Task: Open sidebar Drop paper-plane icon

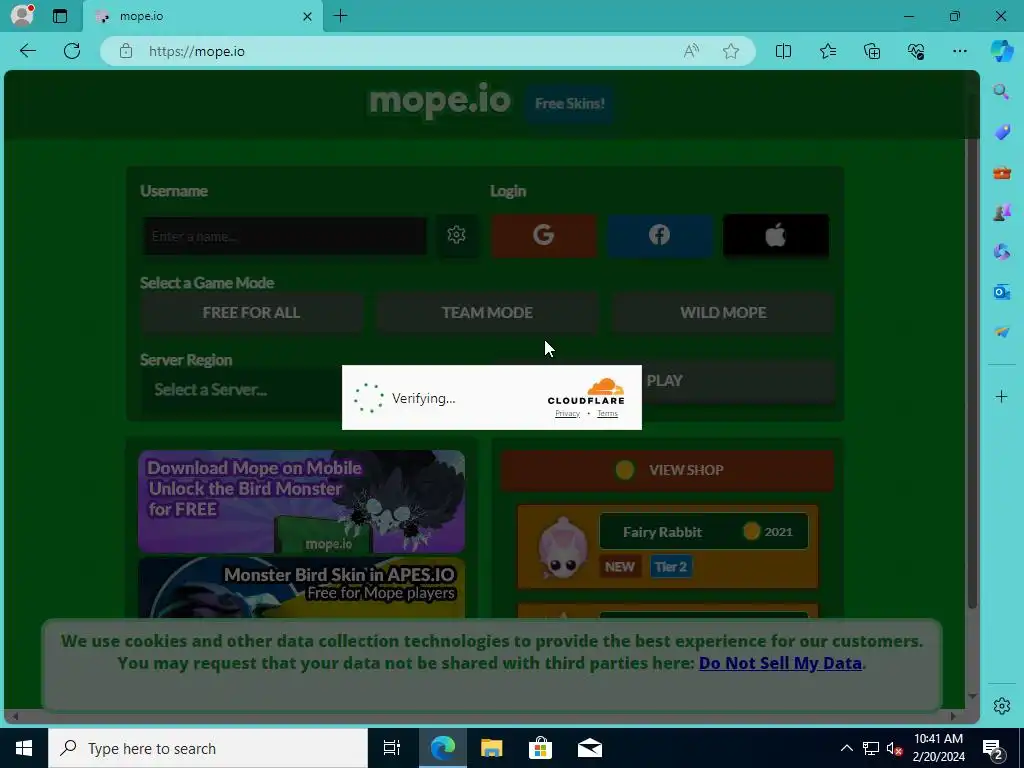Action: click(1001, 332)
